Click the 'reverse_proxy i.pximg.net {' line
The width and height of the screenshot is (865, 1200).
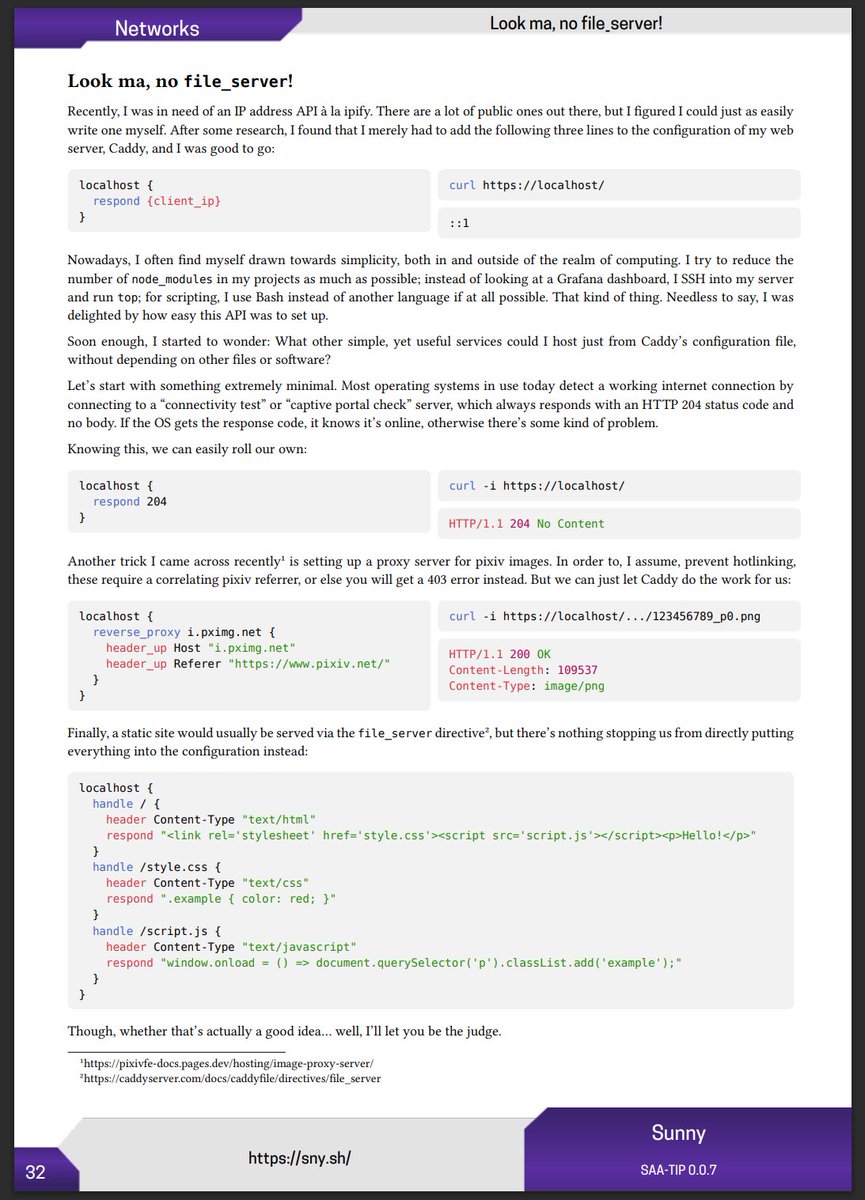pyautogui.click(x=183, y=632)
